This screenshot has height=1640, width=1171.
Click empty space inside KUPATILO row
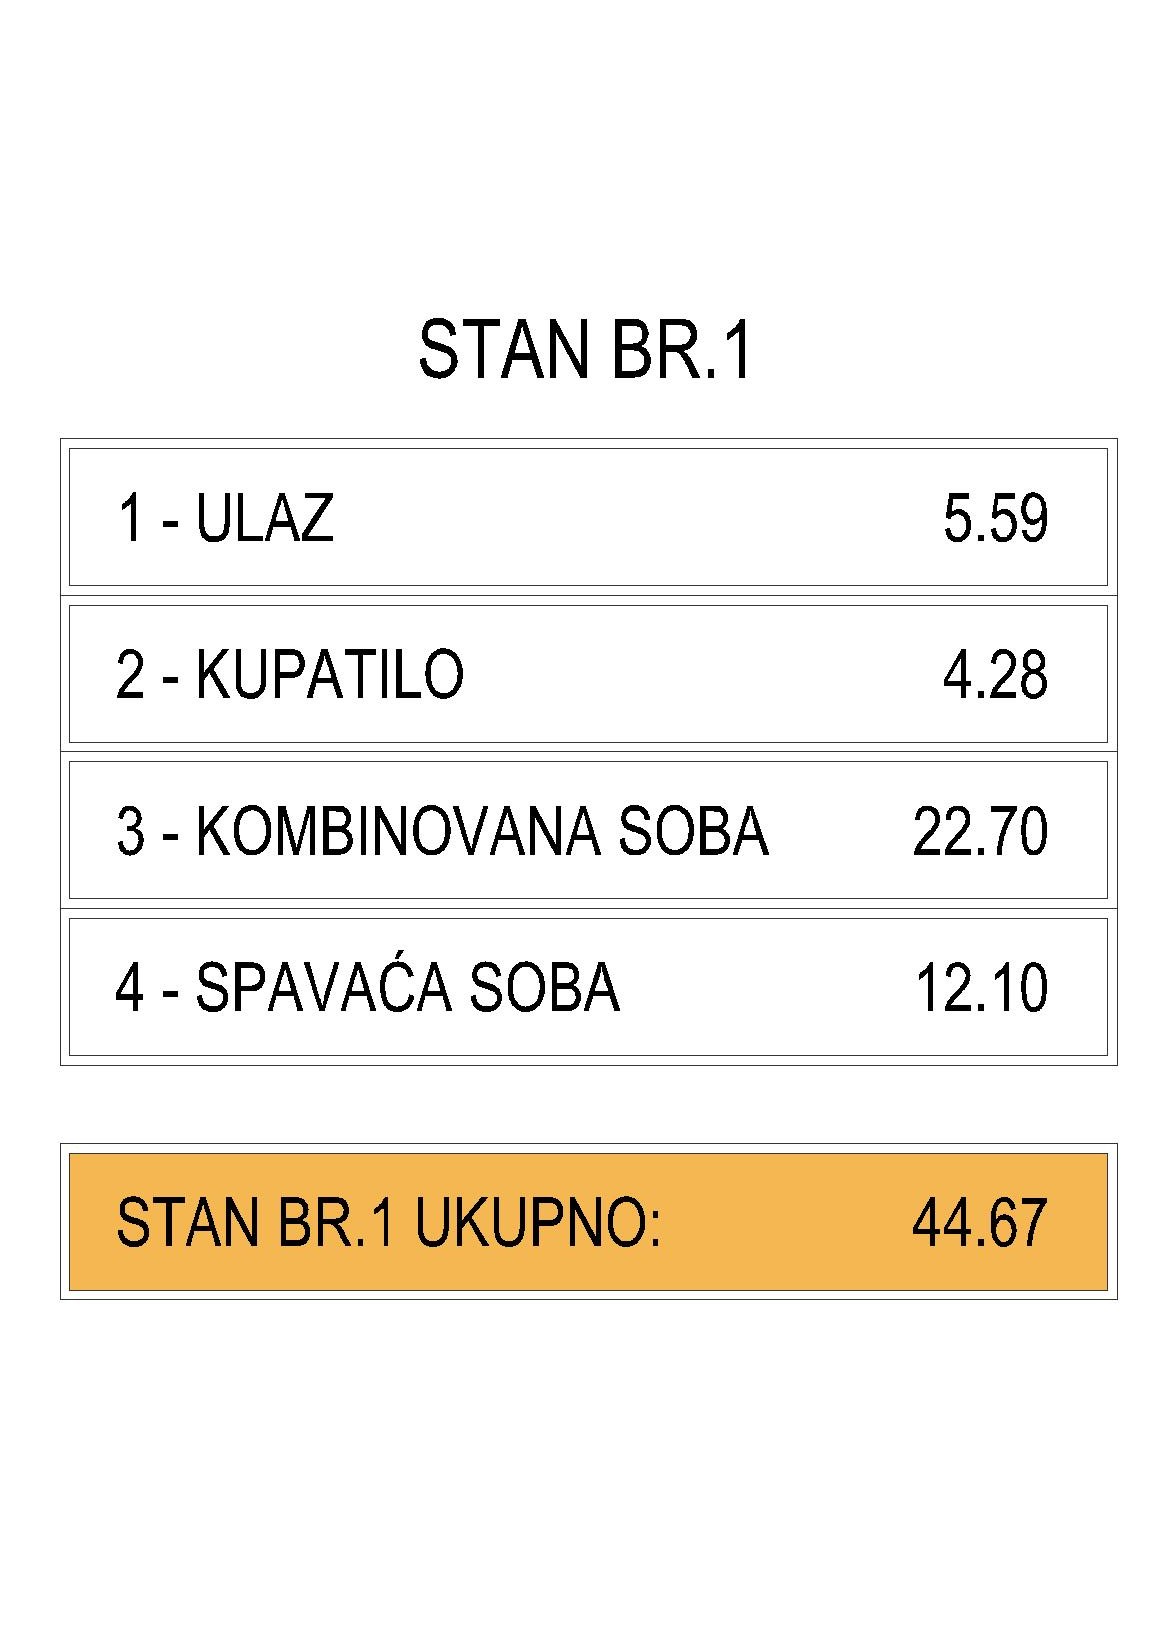[700, 675]
